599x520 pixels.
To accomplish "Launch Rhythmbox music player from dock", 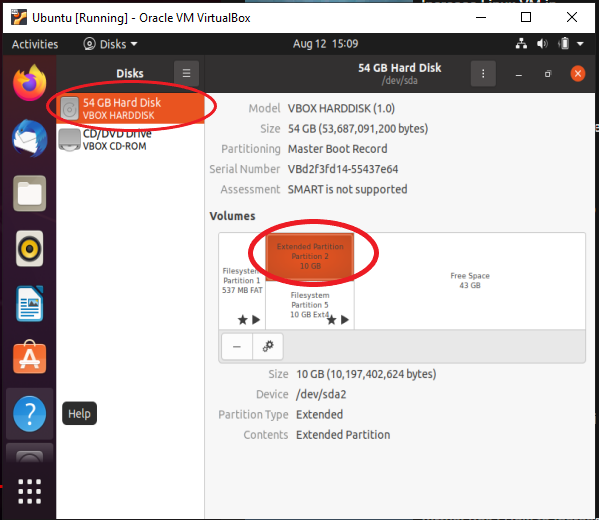I will tap(29, 249).
